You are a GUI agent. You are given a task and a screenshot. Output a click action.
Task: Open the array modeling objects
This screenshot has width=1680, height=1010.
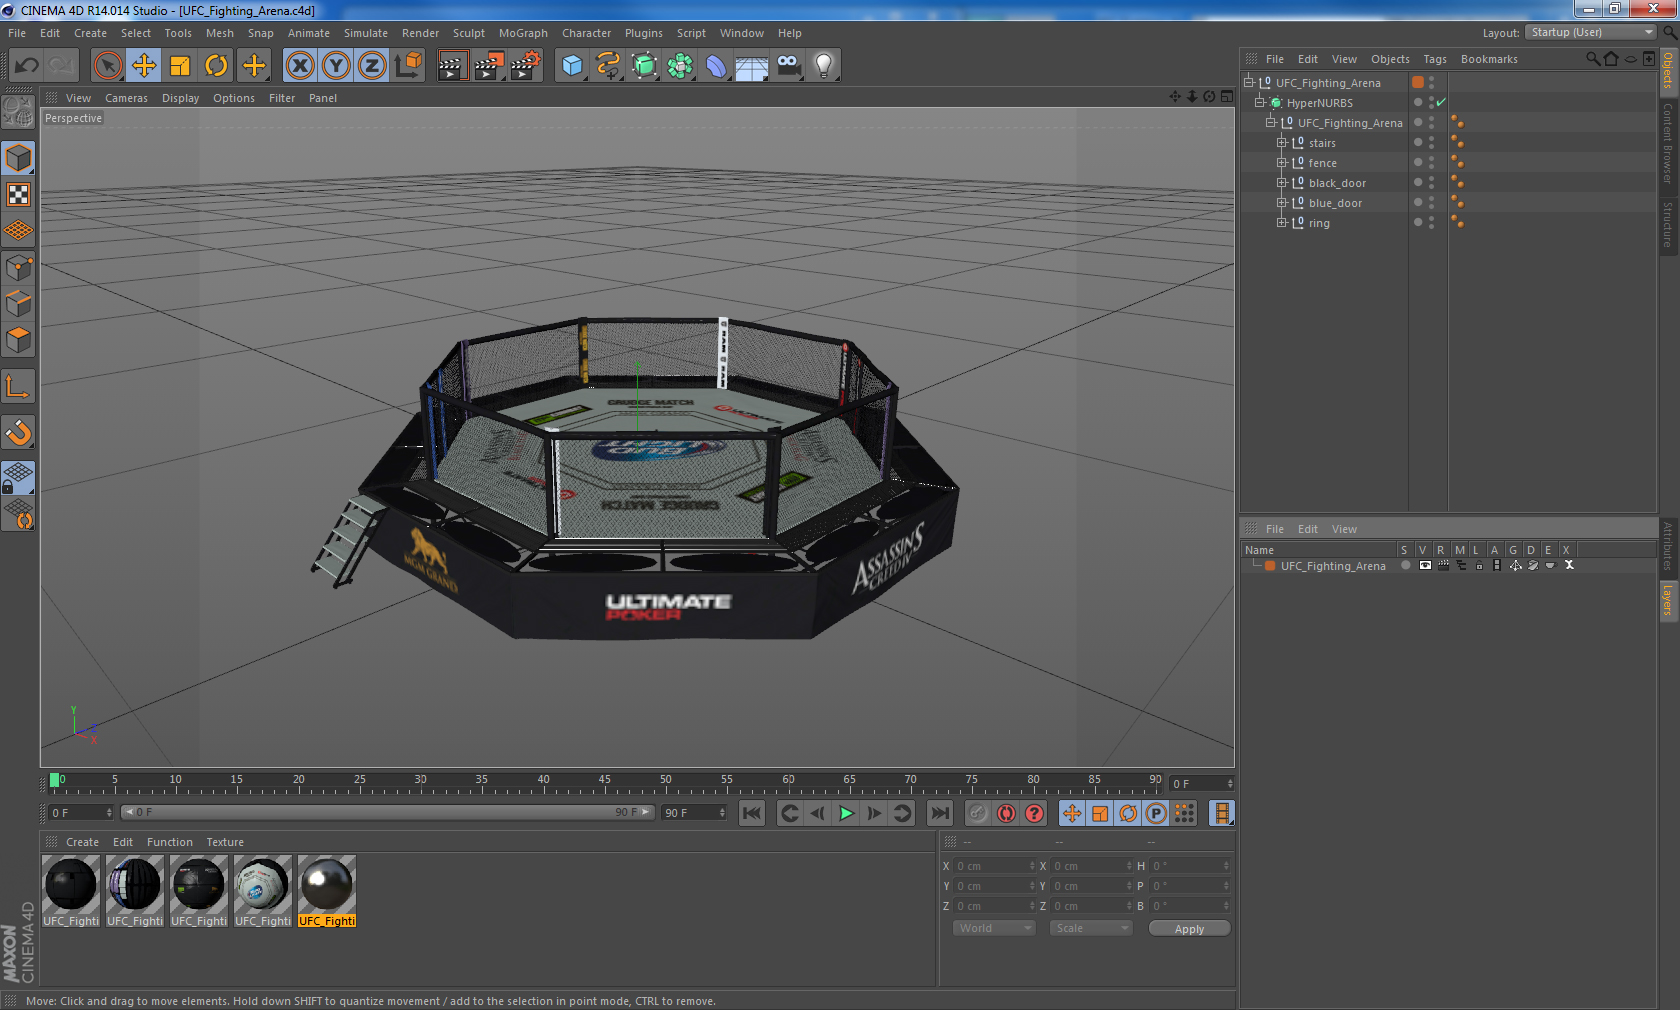pos(680,66)
